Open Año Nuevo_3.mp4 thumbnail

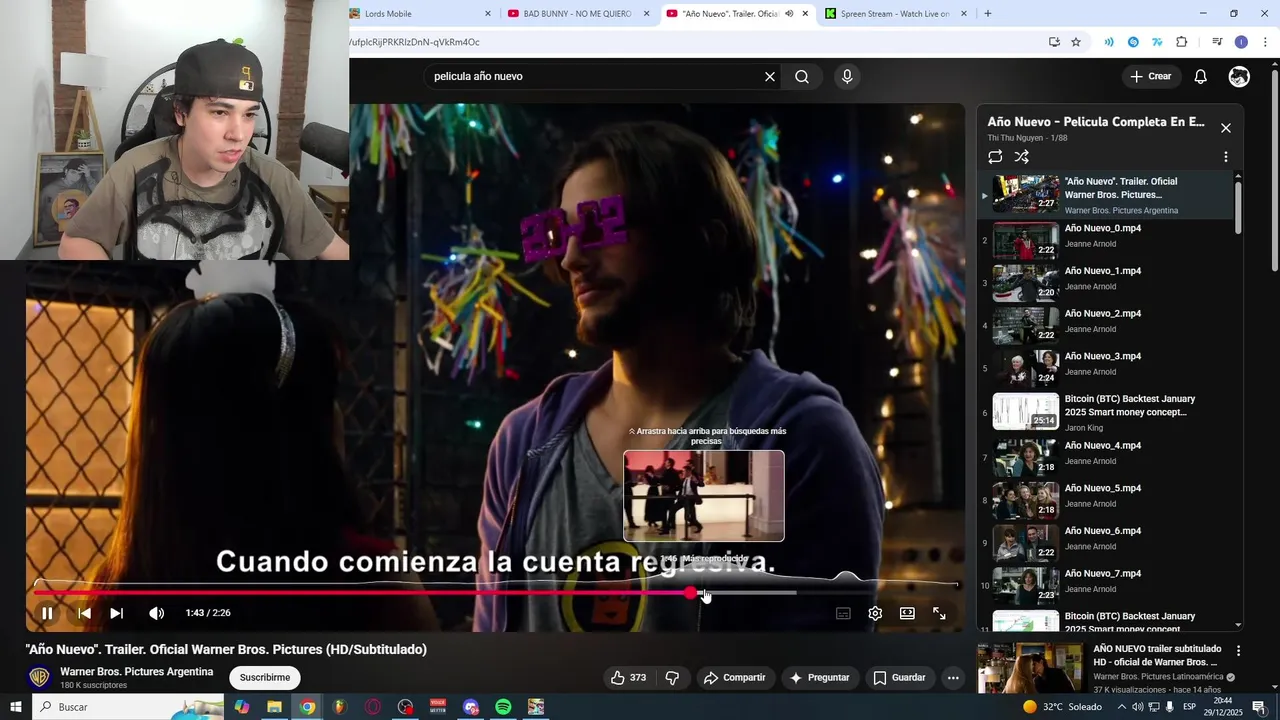pos(1025,368)
